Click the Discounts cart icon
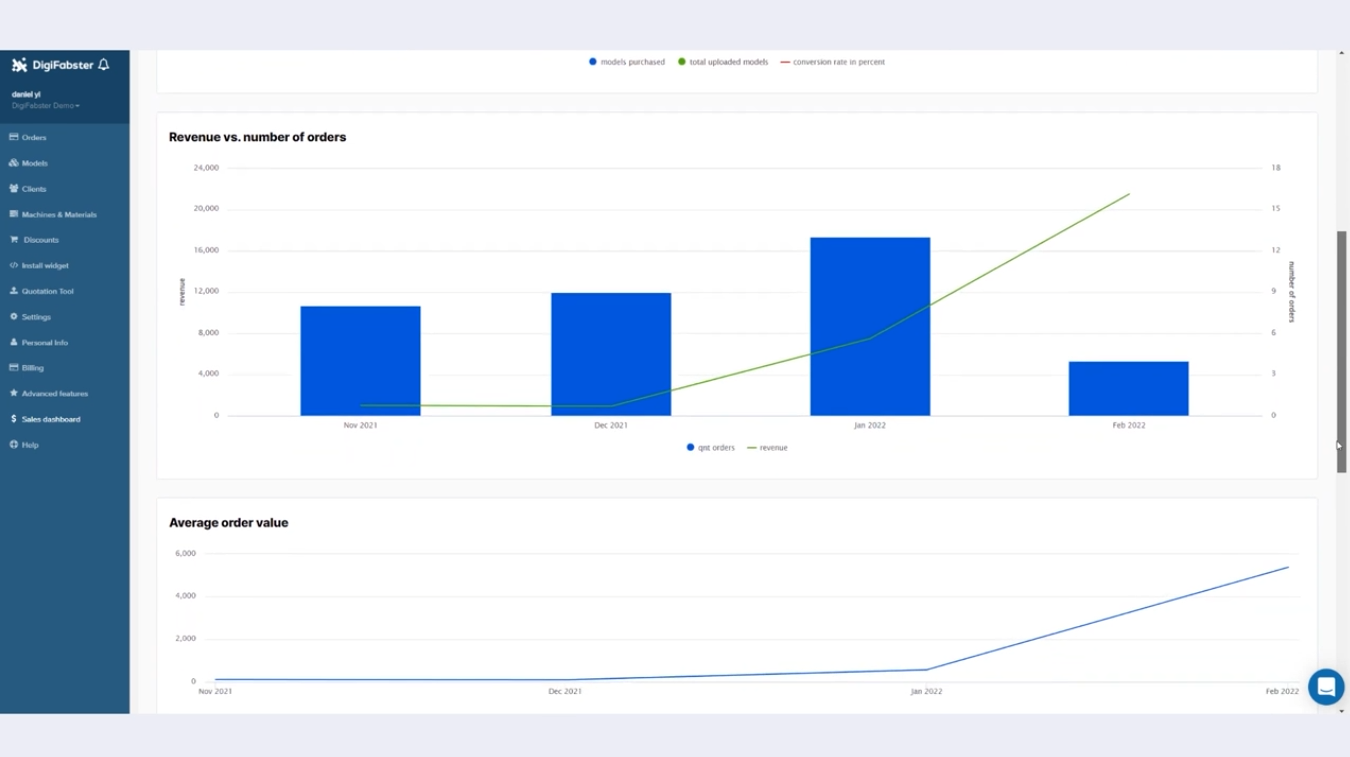1350x757 pixels. tap(14, 240)
